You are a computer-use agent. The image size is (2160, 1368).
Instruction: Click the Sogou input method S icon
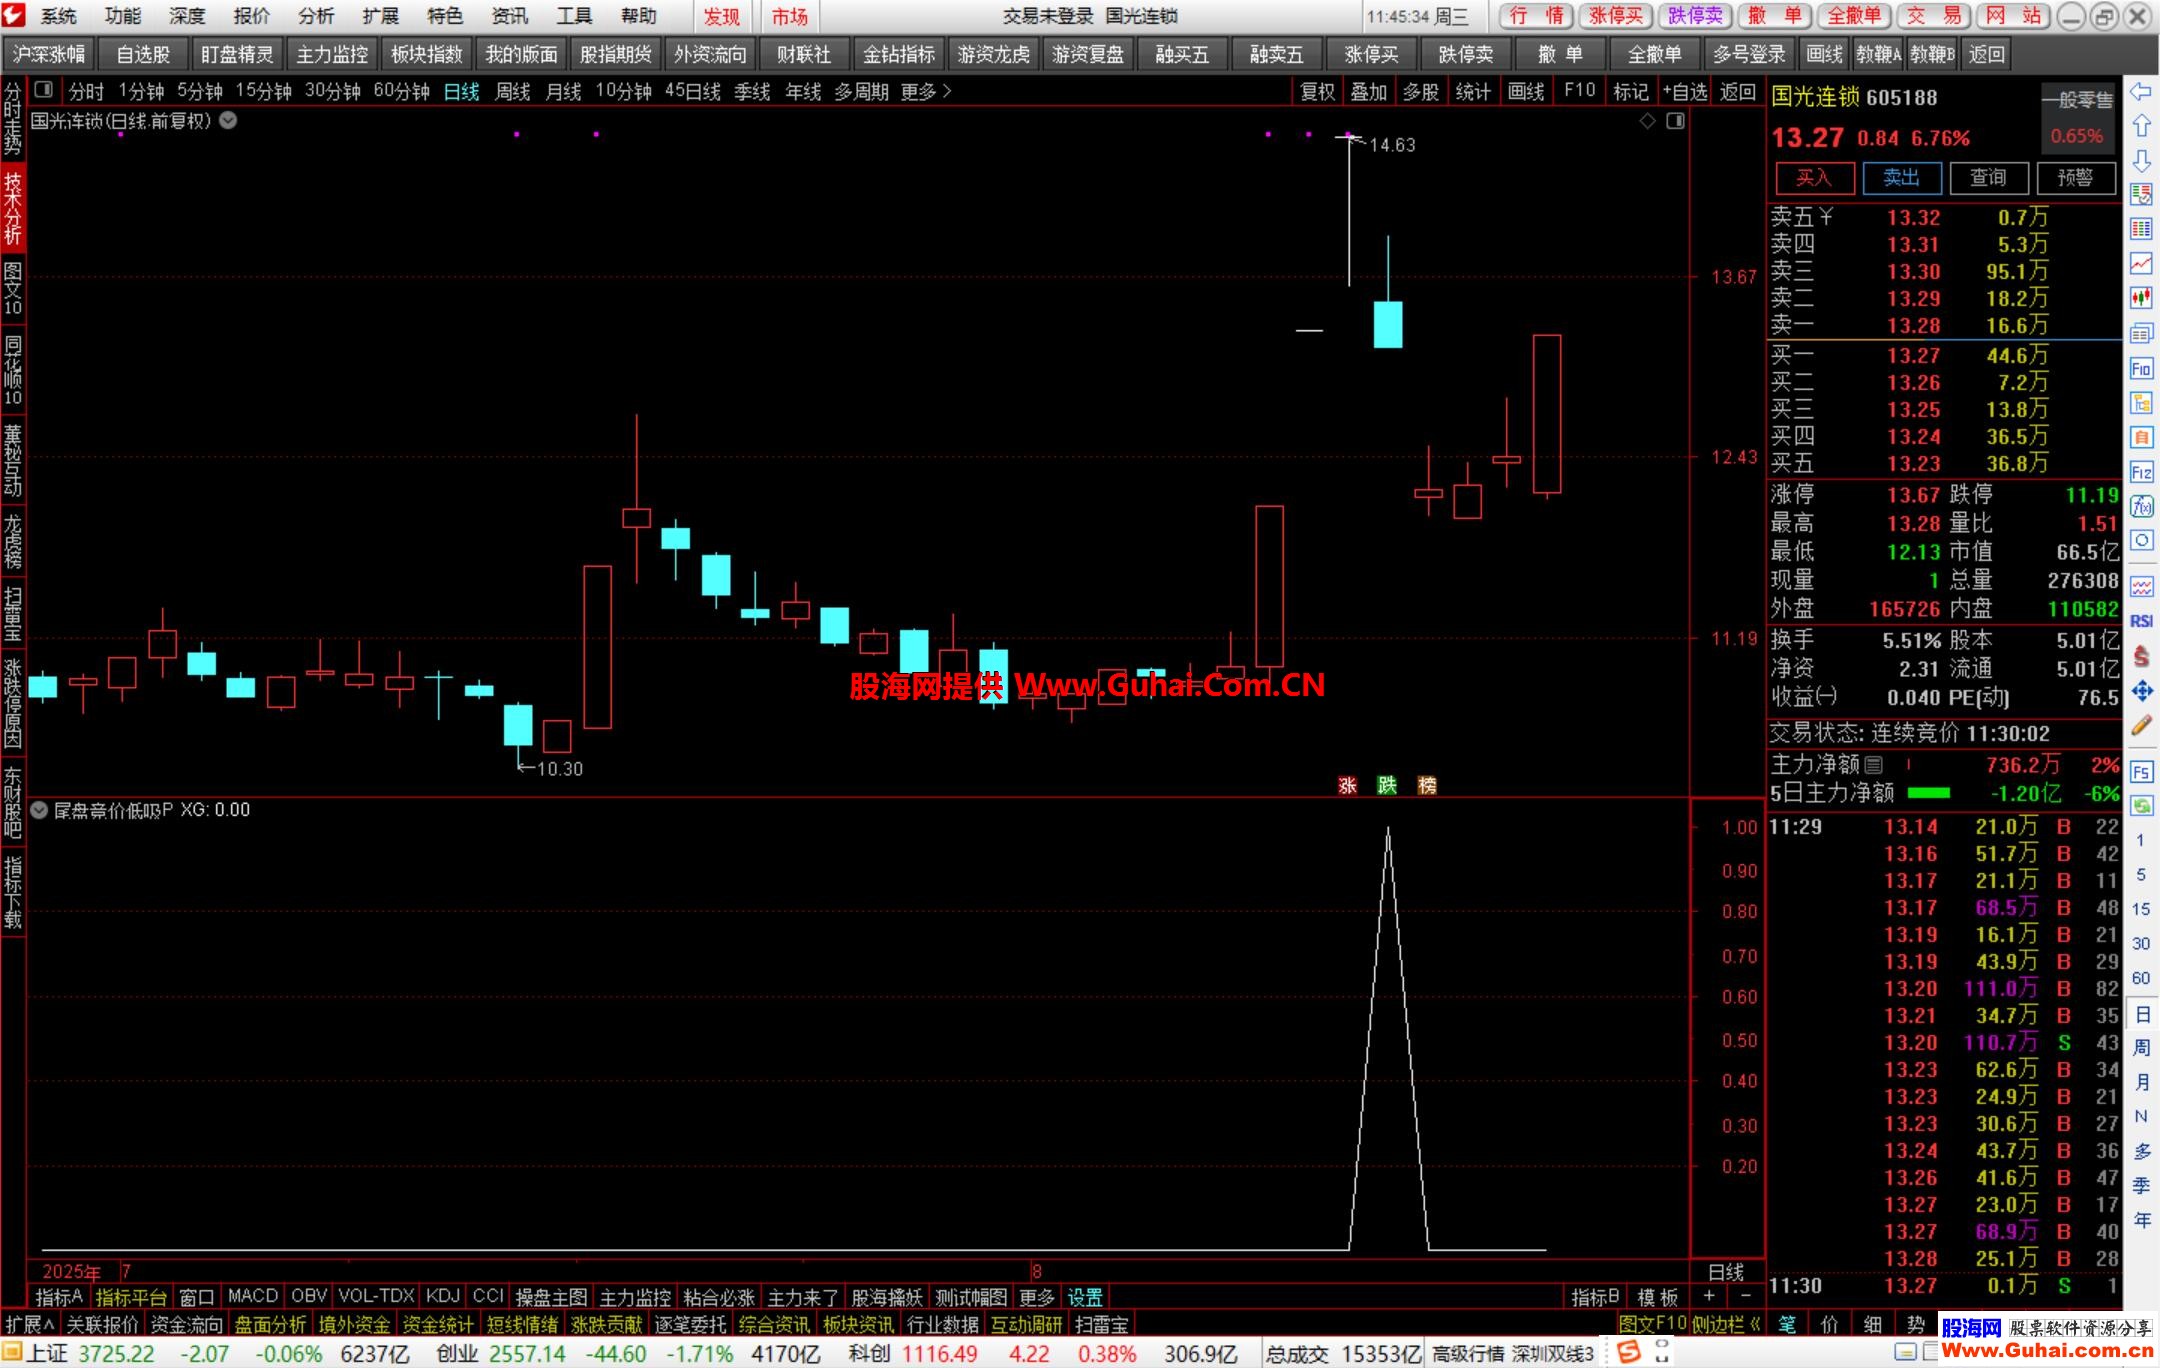1629,1353
